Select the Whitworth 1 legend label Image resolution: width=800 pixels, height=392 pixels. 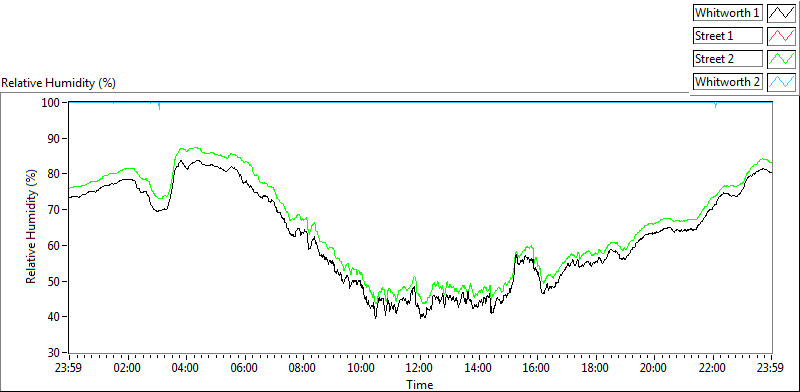click(728, 13)
